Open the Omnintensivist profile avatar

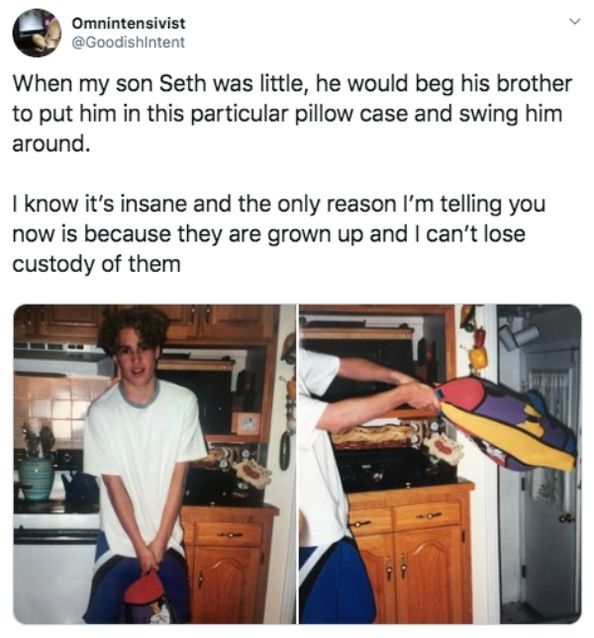tap(37, 33)
